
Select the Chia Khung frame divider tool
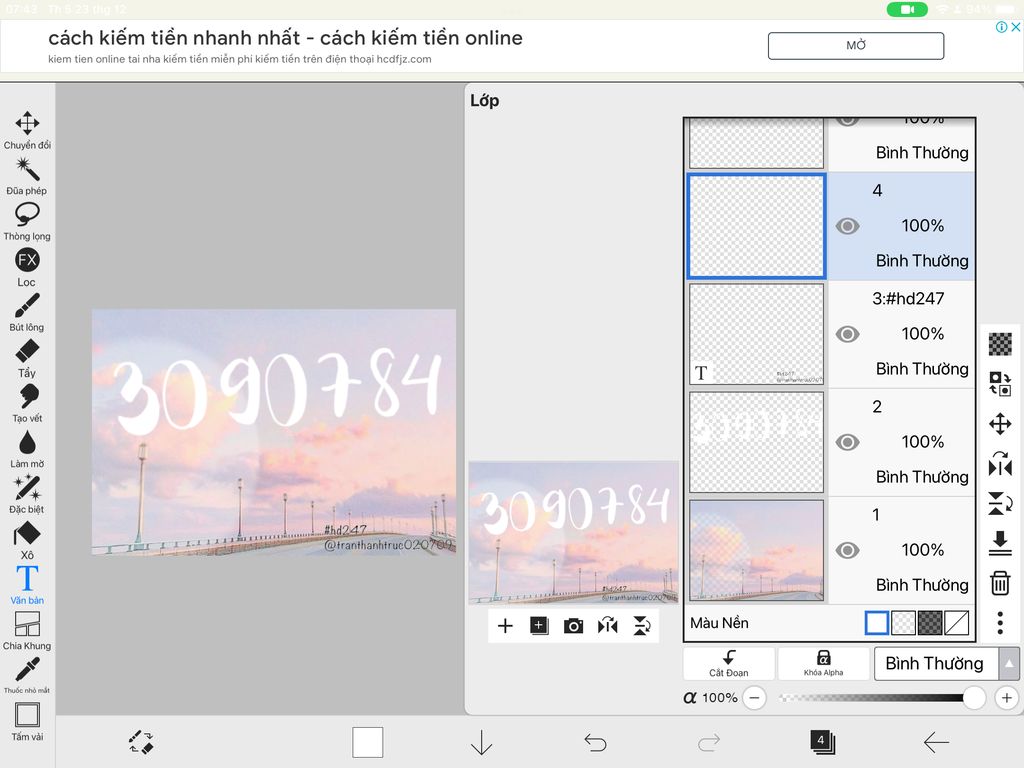27,631
